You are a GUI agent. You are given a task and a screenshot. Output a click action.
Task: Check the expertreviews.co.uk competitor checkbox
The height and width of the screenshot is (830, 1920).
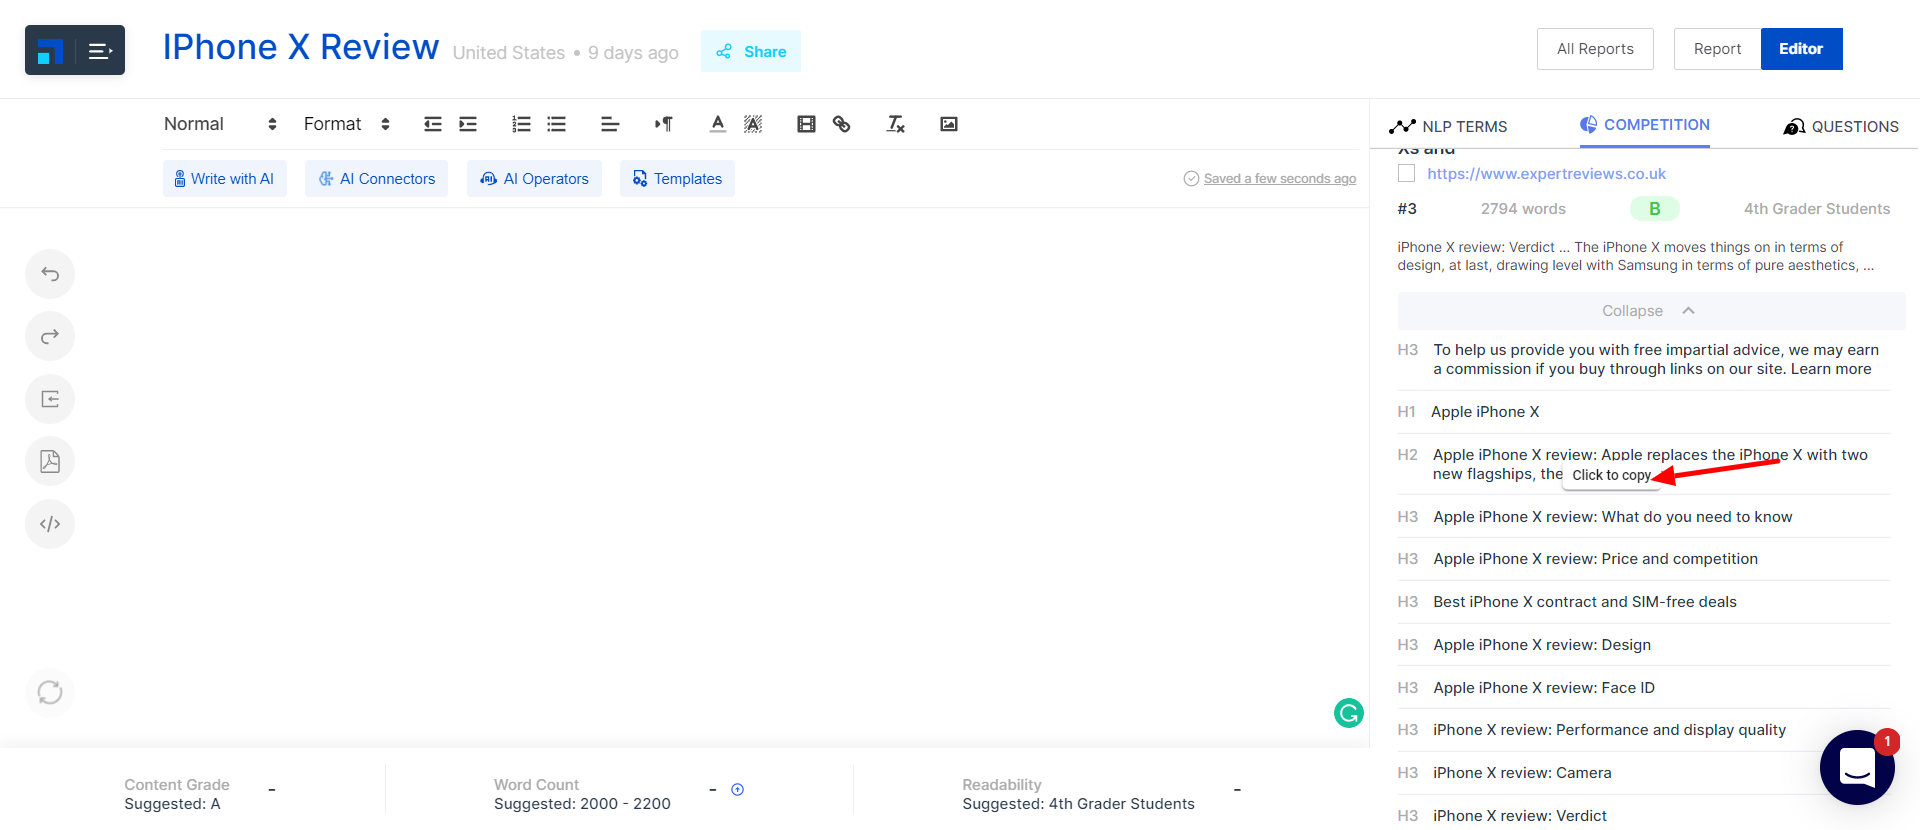point(1406,173)
